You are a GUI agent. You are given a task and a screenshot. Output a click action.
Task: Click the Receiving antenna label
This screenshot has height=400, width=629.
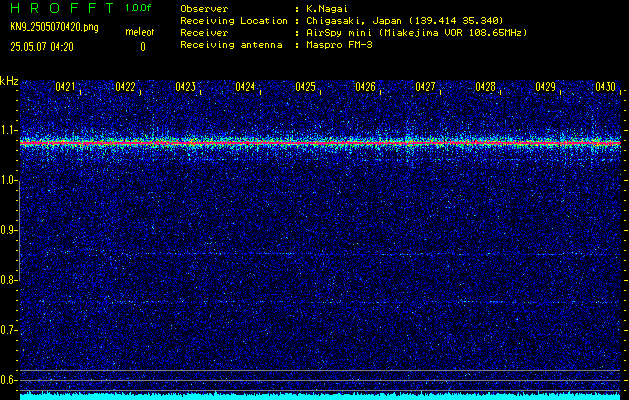231,45
